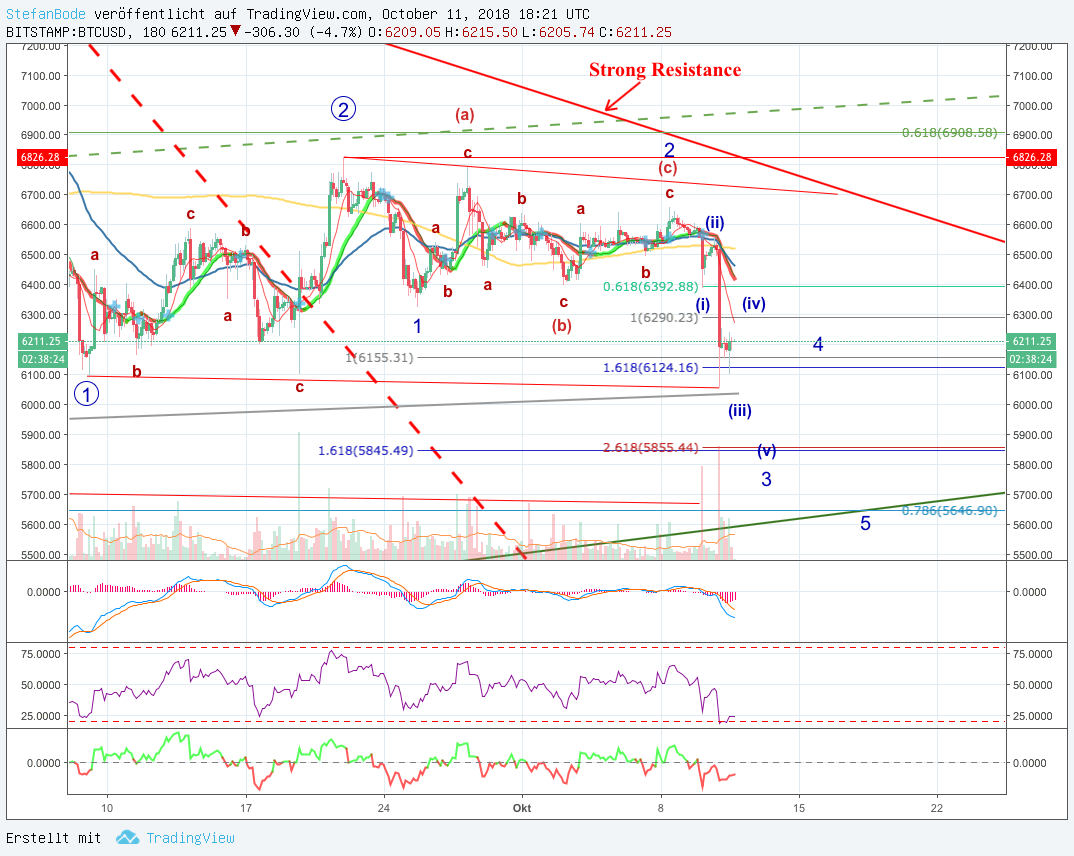Click the October 11, 2018 18:21 UTC timestamp
The height and width of the screenshot is (856, 1074).
point(486,14)
